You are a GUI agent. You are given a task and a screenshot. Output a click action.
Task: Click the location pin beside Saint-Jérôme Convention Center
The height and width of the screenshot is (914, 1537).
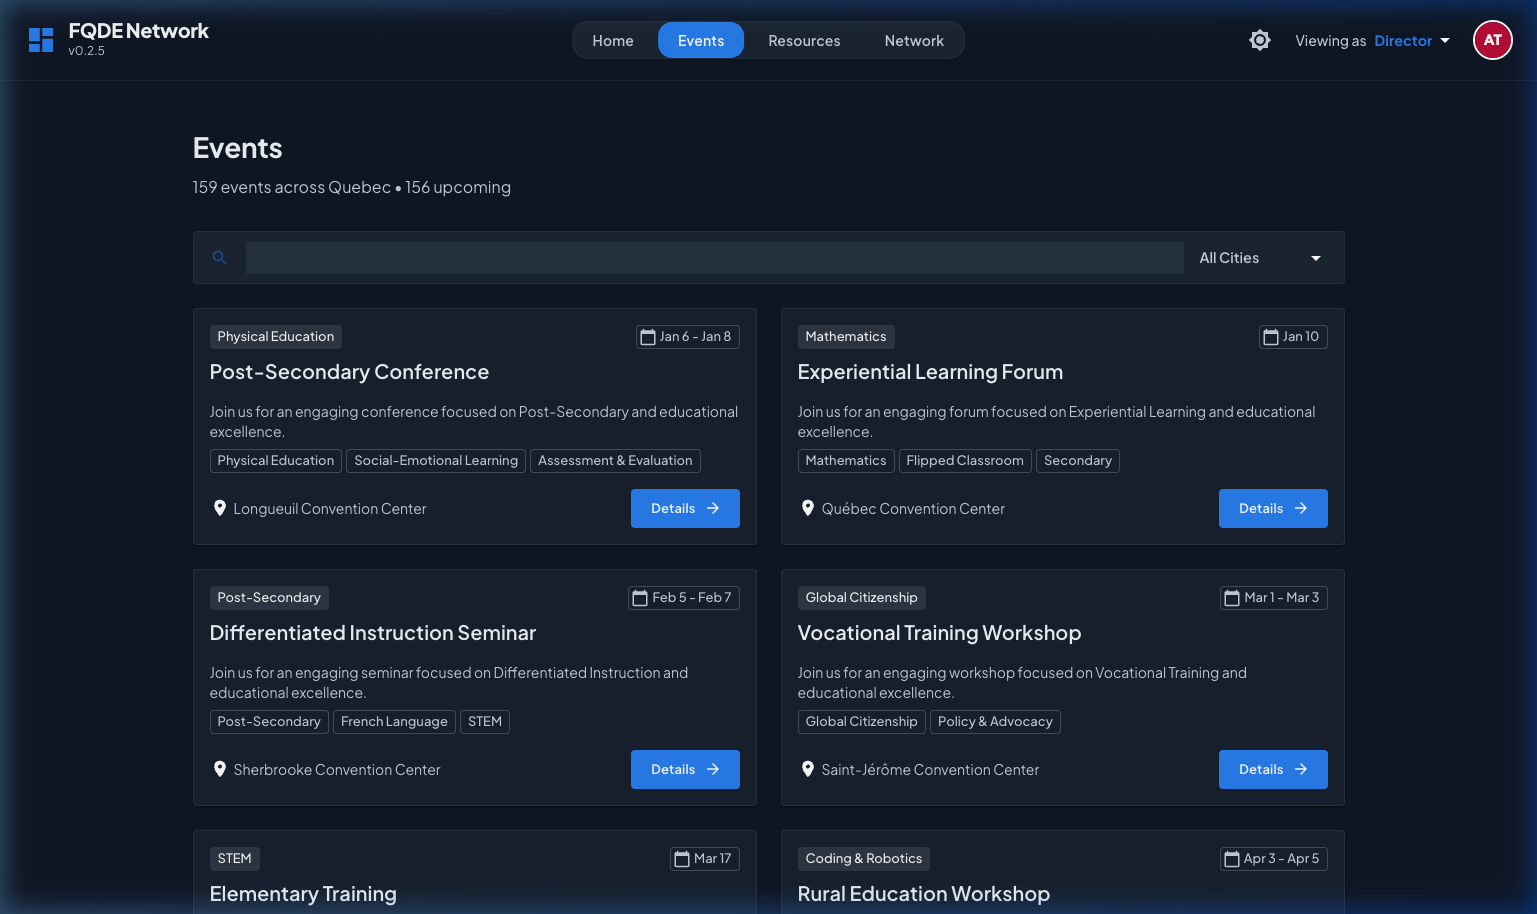coord(808,769)
